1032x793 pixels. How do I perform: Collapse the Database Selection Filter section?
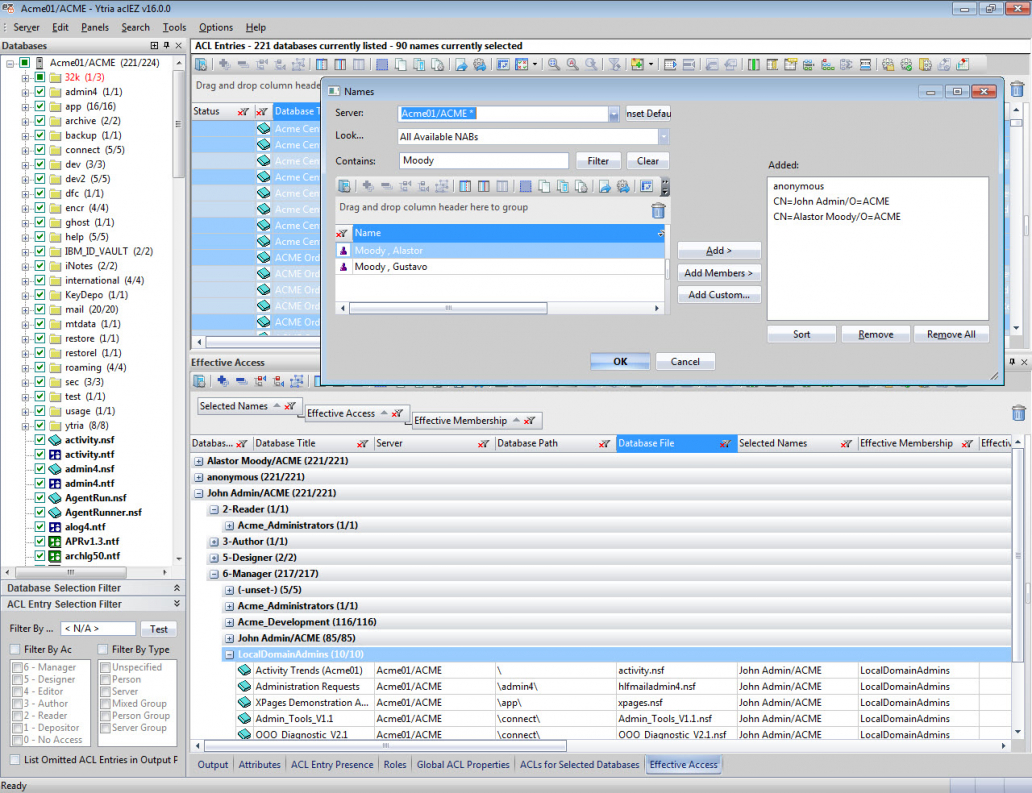[176, 588]
